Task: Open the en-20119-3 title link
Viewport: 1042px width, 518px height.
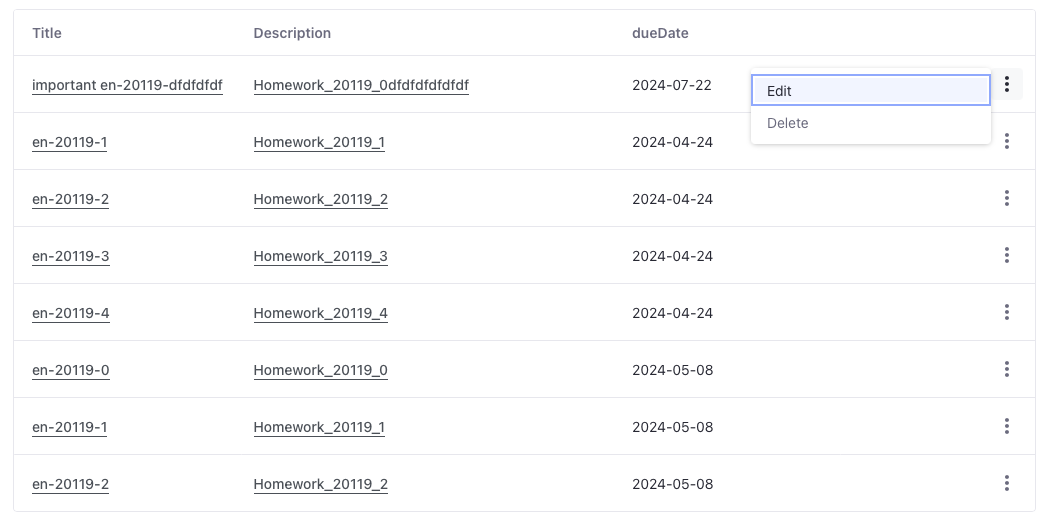Action: (x=70, y=257)
